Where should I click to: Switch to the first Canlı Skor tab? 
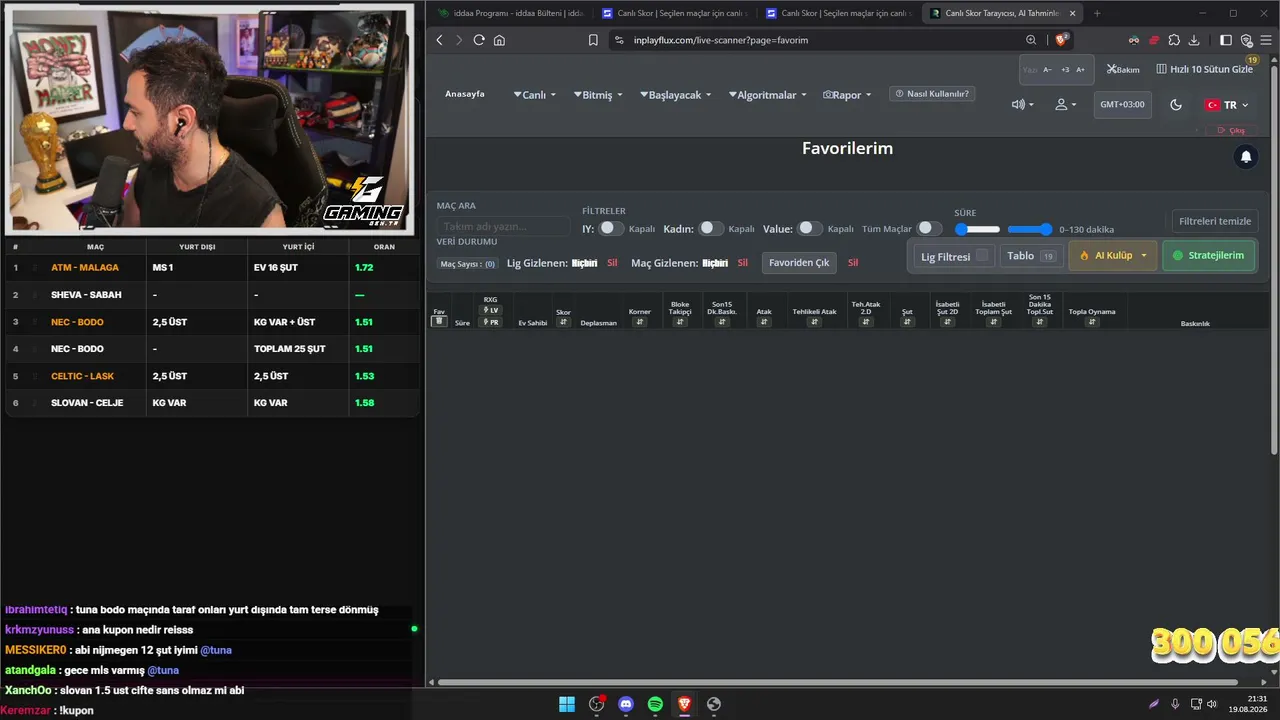pyautogui.click(x=674, y=13)
